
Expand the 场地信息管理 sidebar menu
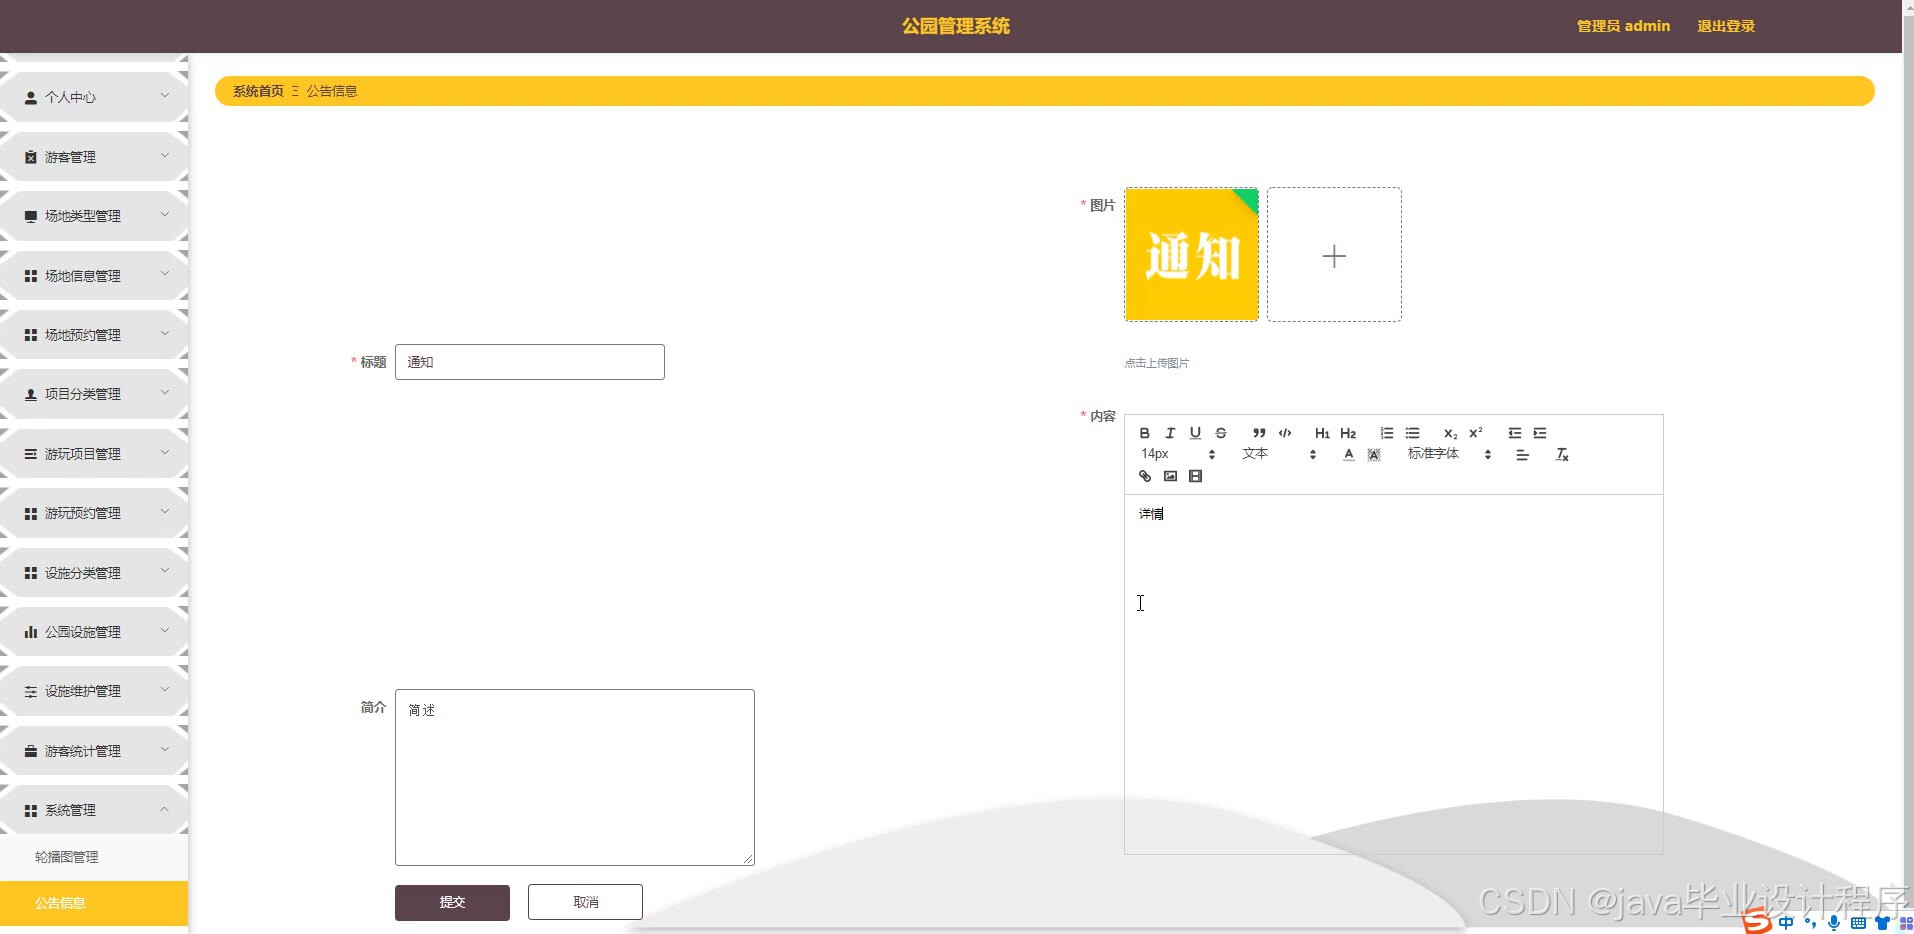coord(95,276)
